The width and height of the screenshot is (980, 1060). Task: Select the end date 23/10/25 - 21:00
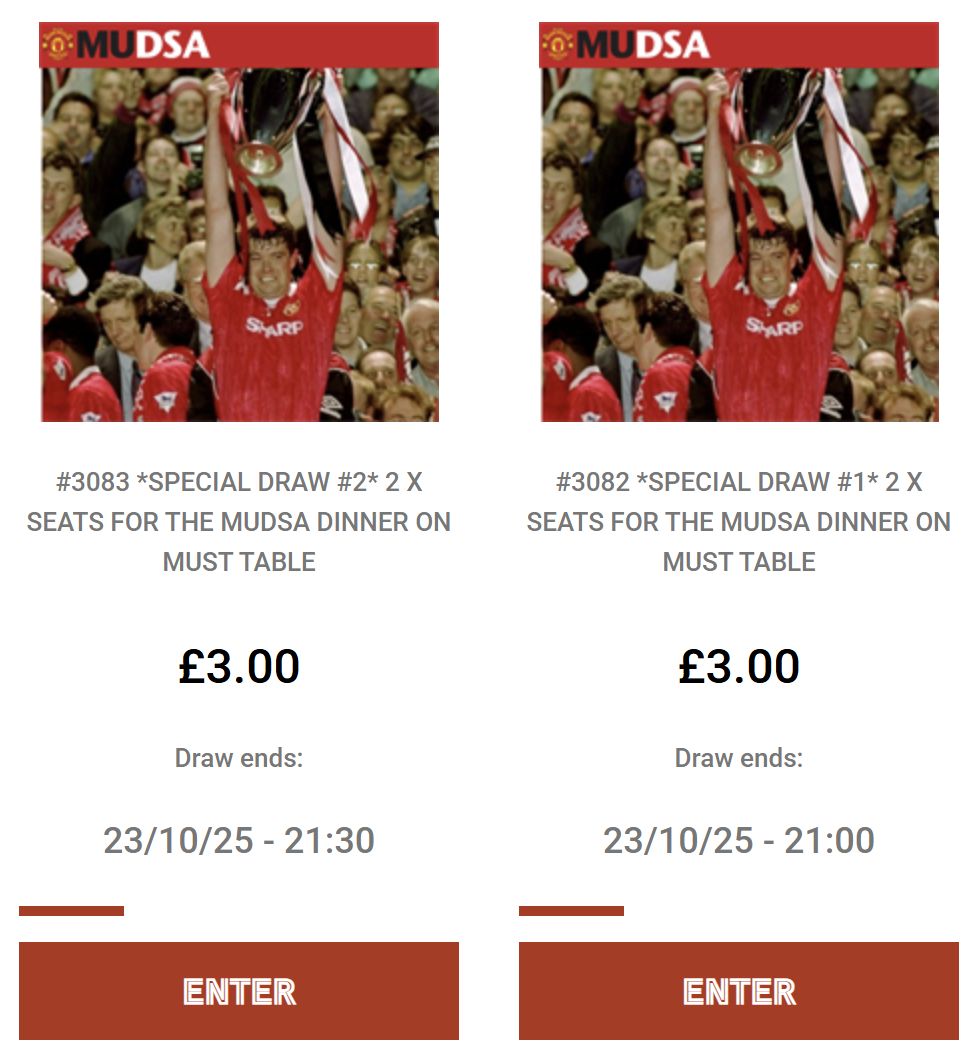[739, 840]
